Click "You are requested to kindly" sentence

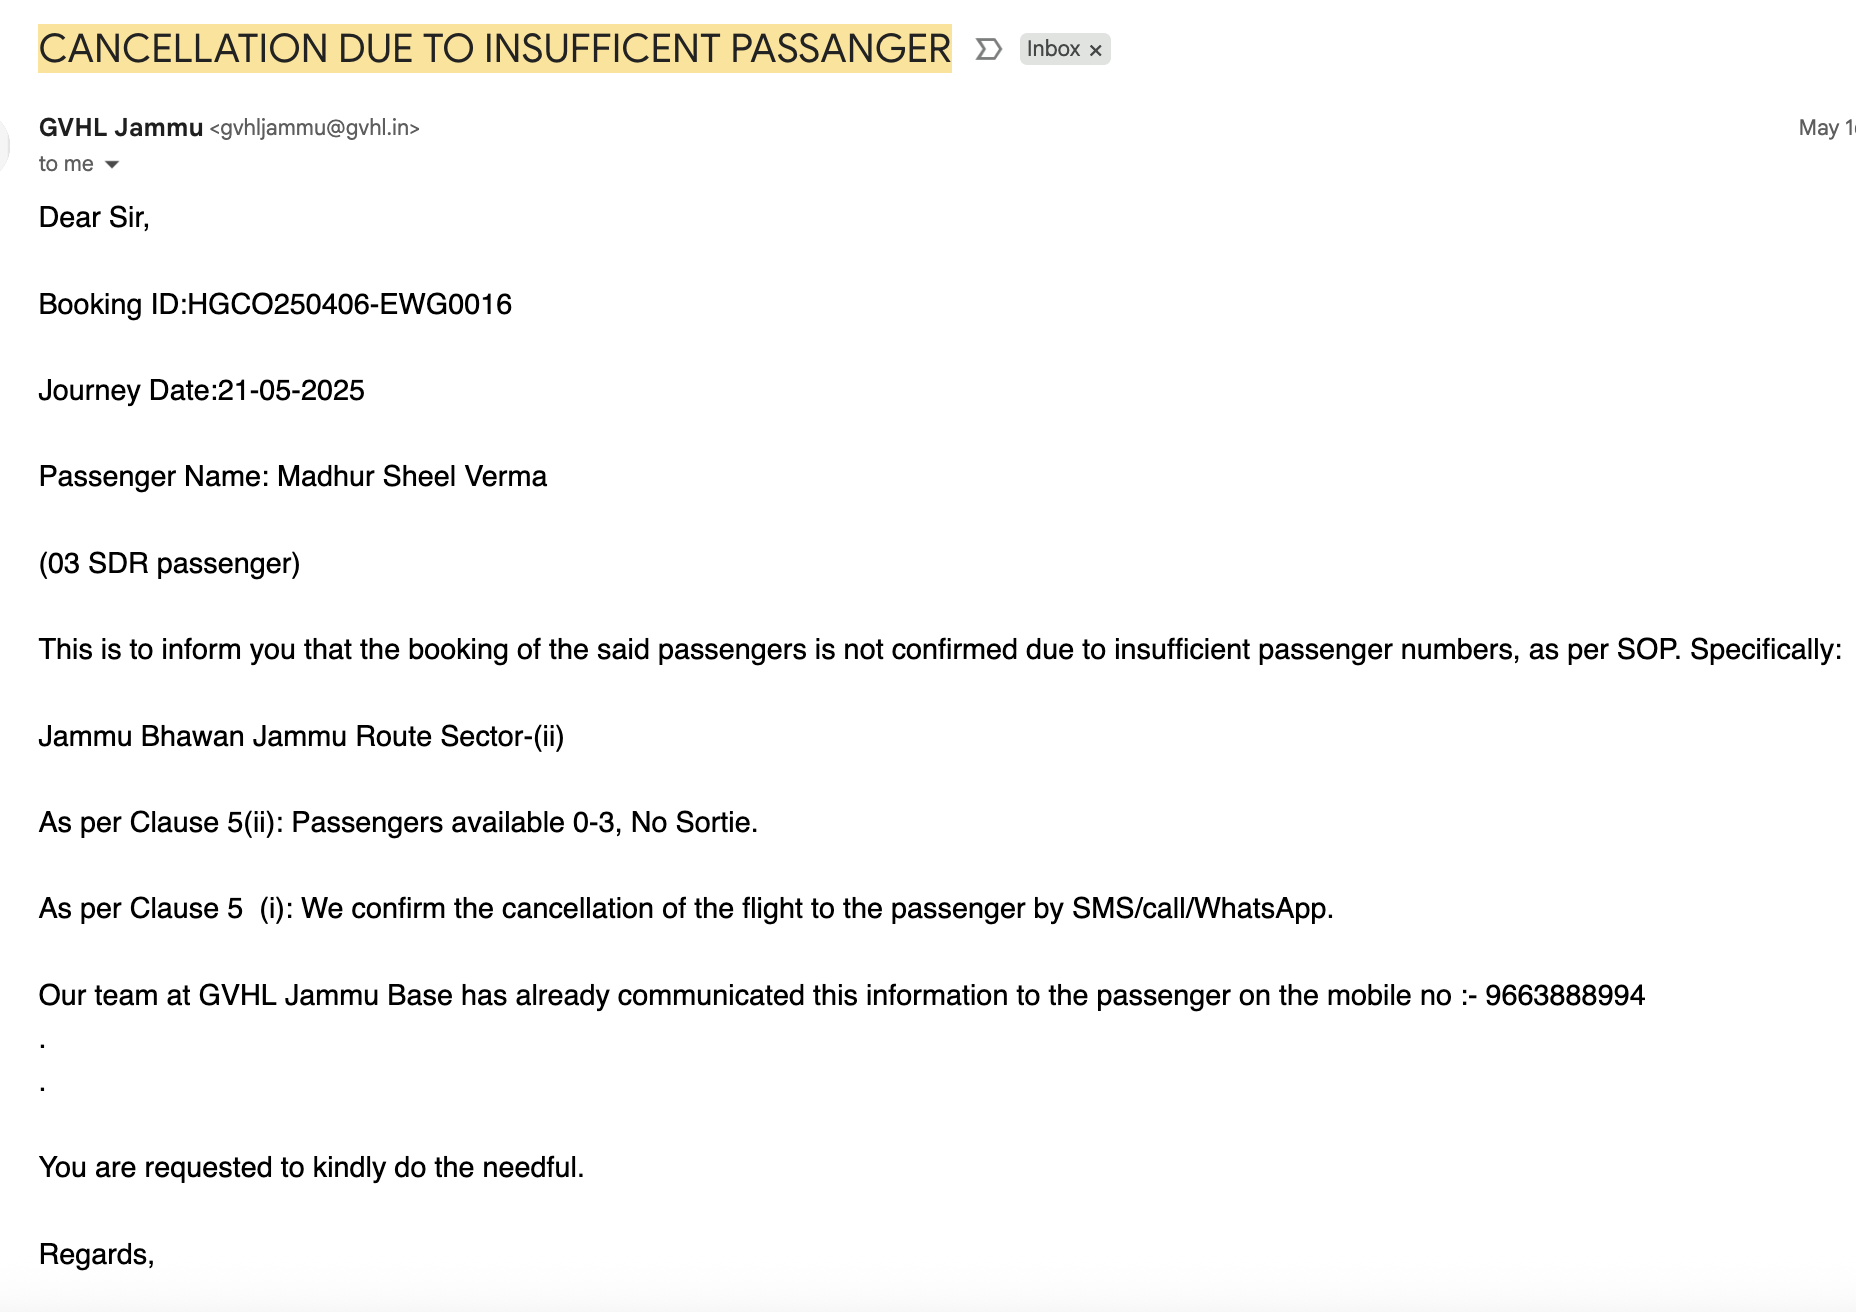tap(311, 1168)
